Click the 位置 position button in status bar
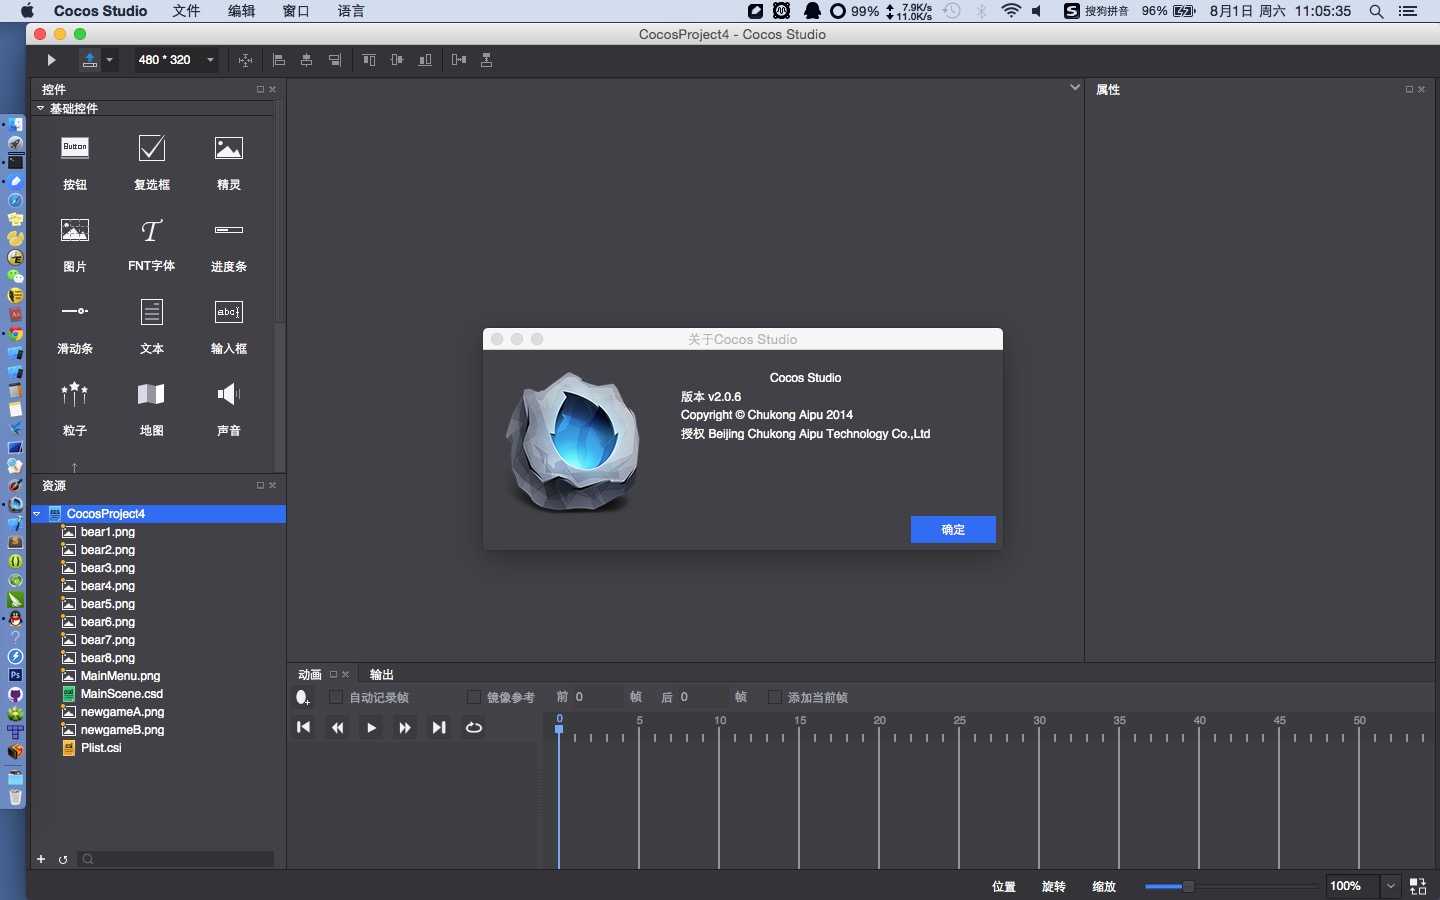The height and width of the screenshot is (900, 1440). (1004, 887)
